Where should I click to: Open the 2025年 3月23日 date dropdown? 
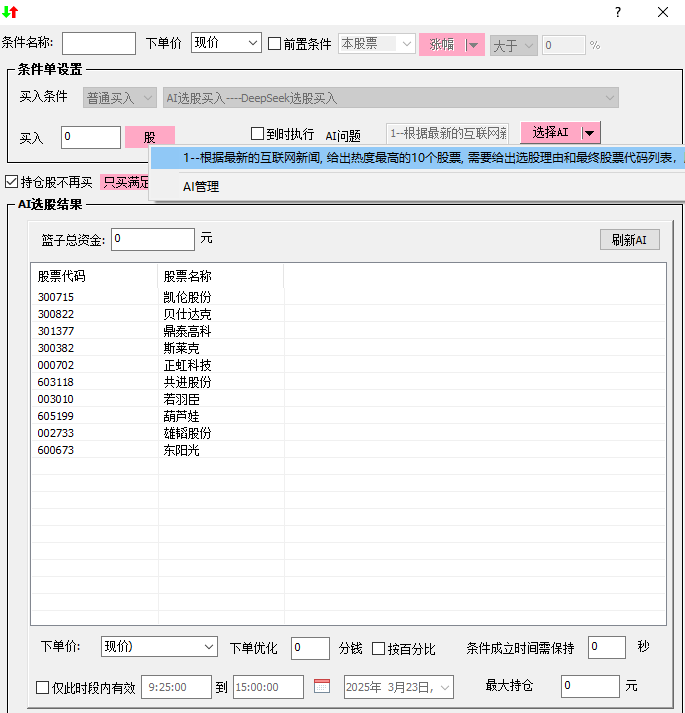tap(398, 687)
